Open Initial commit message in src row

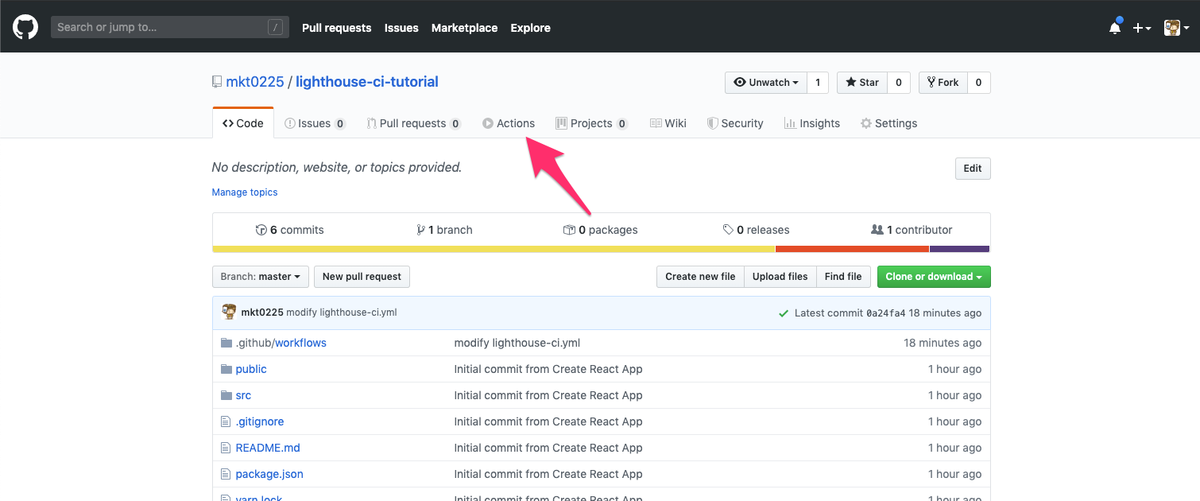click(548, 395)
